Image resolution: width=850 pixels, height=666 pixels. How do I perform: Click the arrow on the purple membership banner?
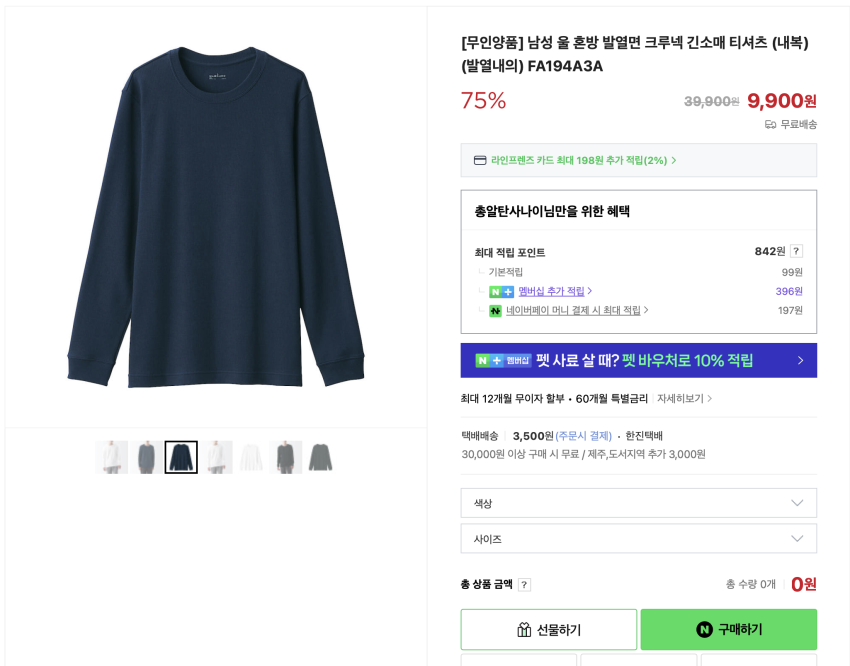click(800, 360)
